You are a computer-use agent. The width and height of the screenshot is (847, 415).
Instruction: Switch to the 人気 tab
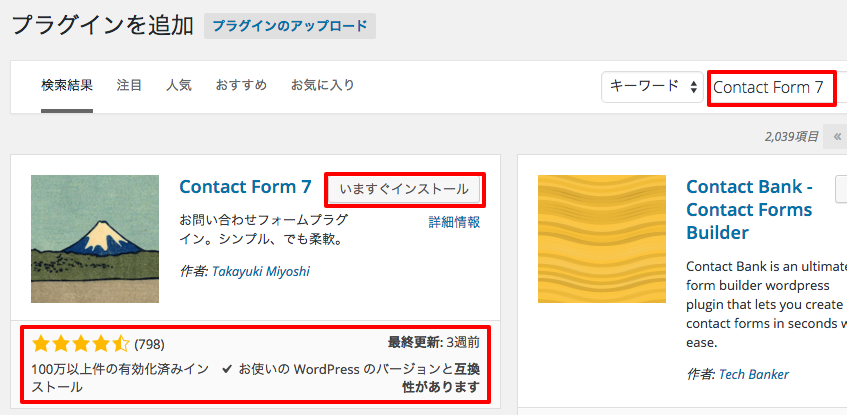[179, 85]
